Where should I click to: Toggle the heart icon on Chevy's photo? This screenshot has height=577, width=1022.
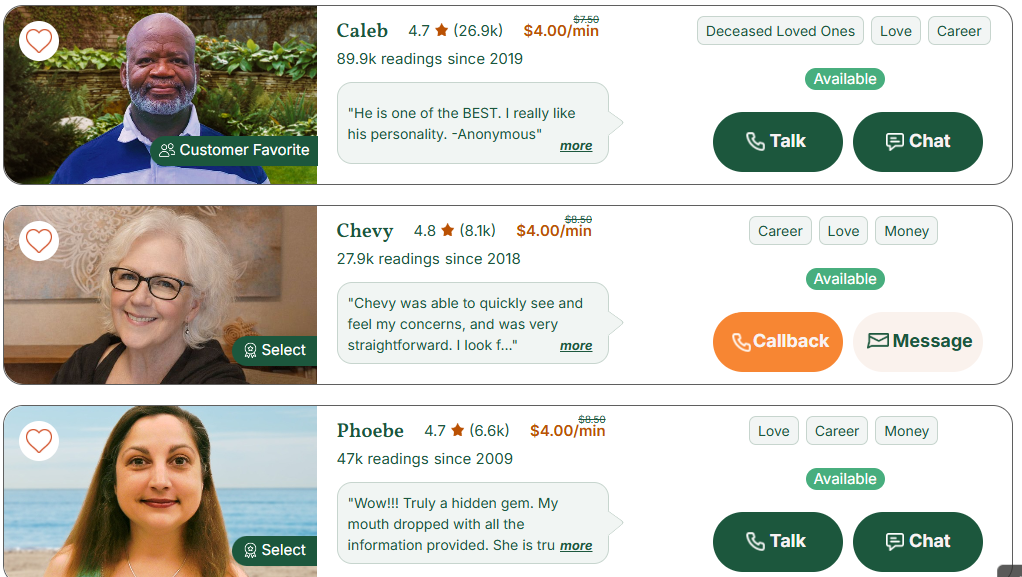(39, 241)
